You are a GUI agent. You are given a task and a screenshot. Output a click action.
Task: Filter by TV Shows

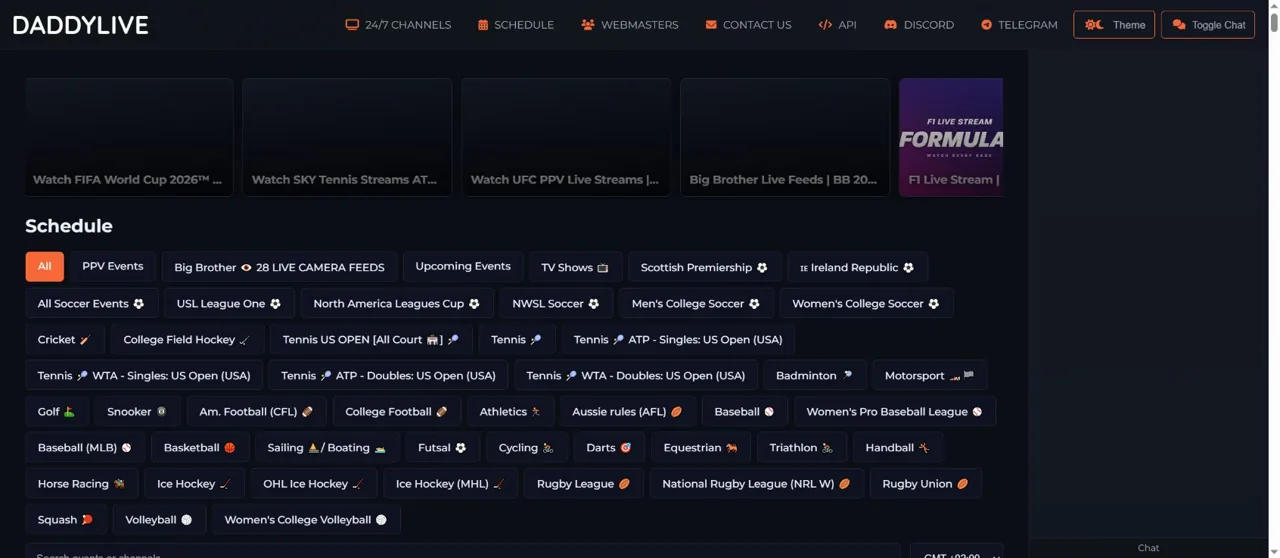pyautogui.click(x=576, y=267)
